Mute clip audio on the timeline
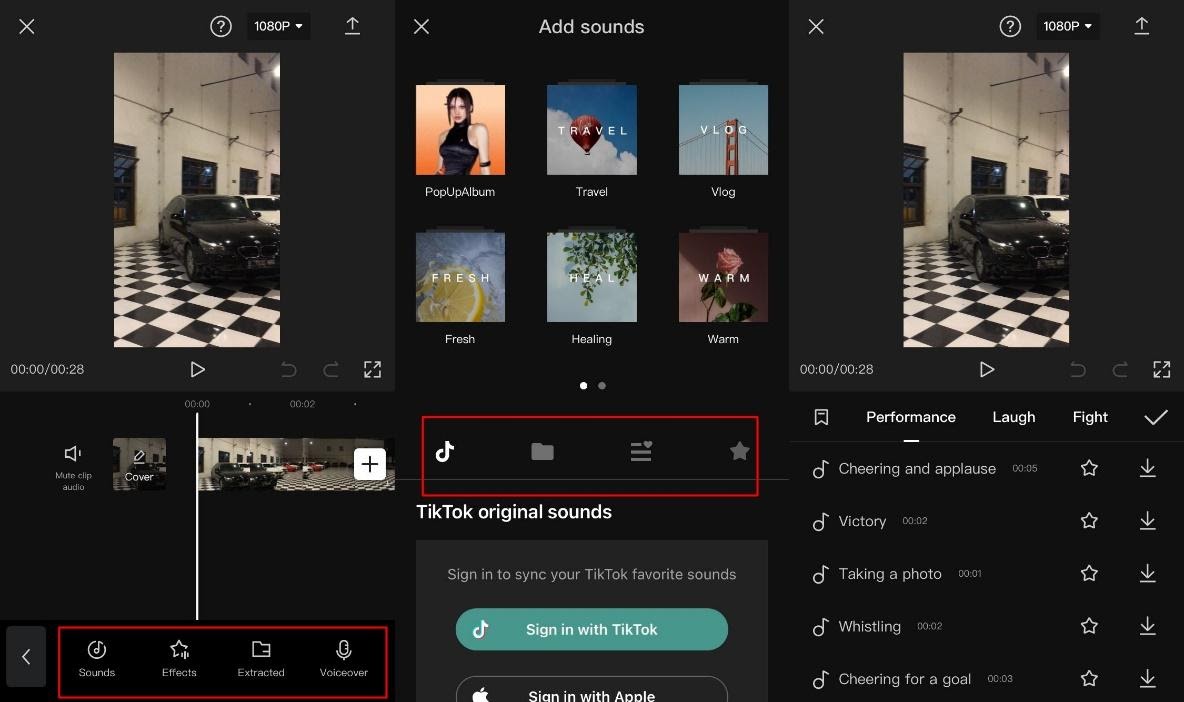The height and width of the screenshot is (702, 1184). click(x=73, y=467)
